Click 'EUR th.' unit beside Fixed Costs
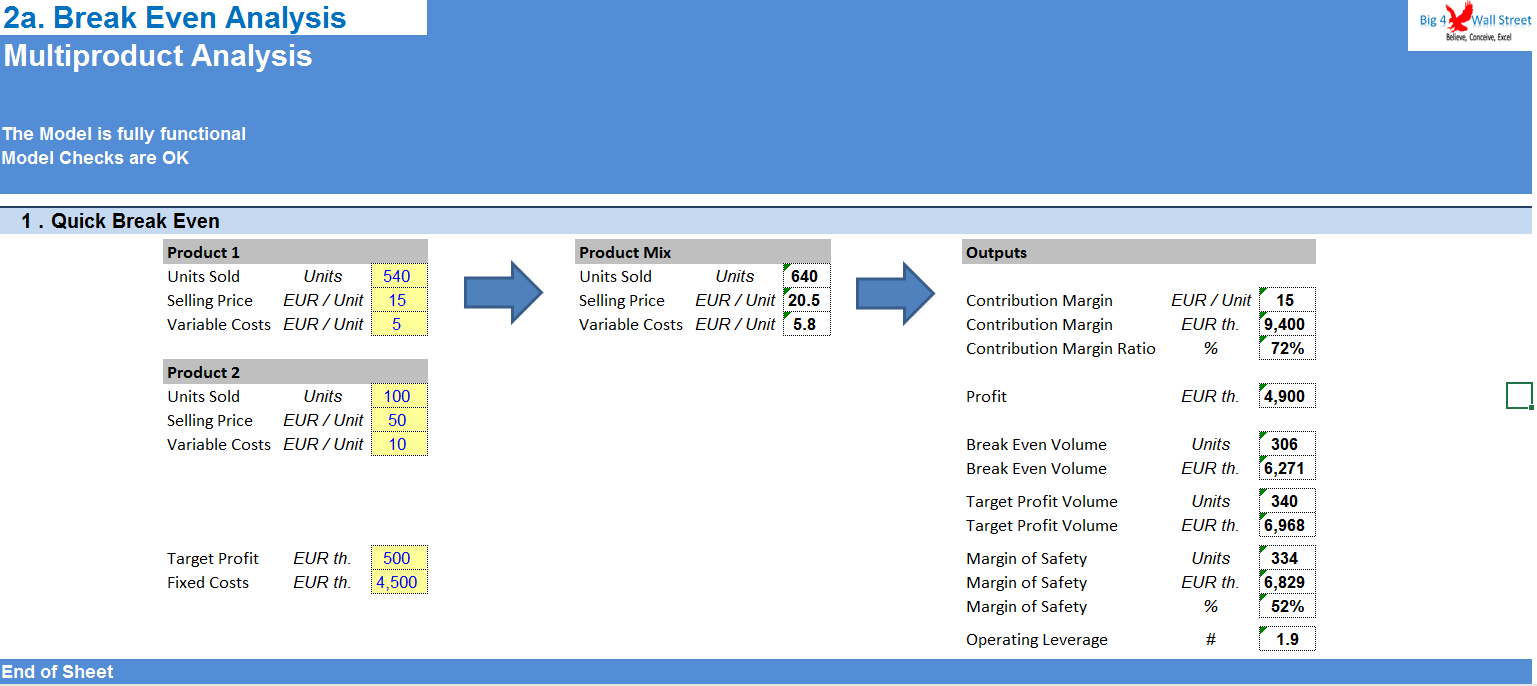 pos(322,582)
